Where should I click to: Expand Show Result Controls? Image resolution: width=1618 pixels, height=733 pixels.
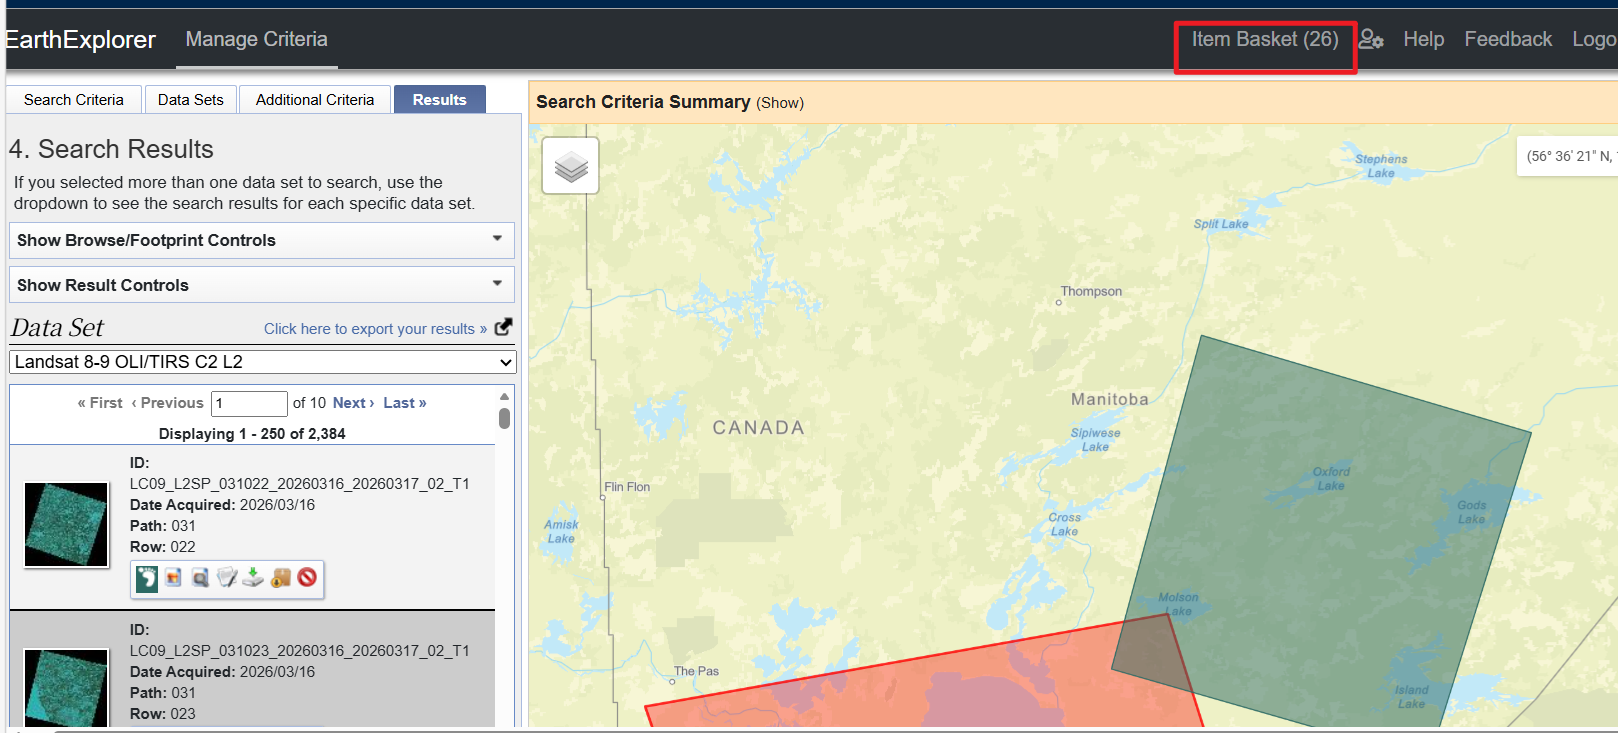(262, 285)
